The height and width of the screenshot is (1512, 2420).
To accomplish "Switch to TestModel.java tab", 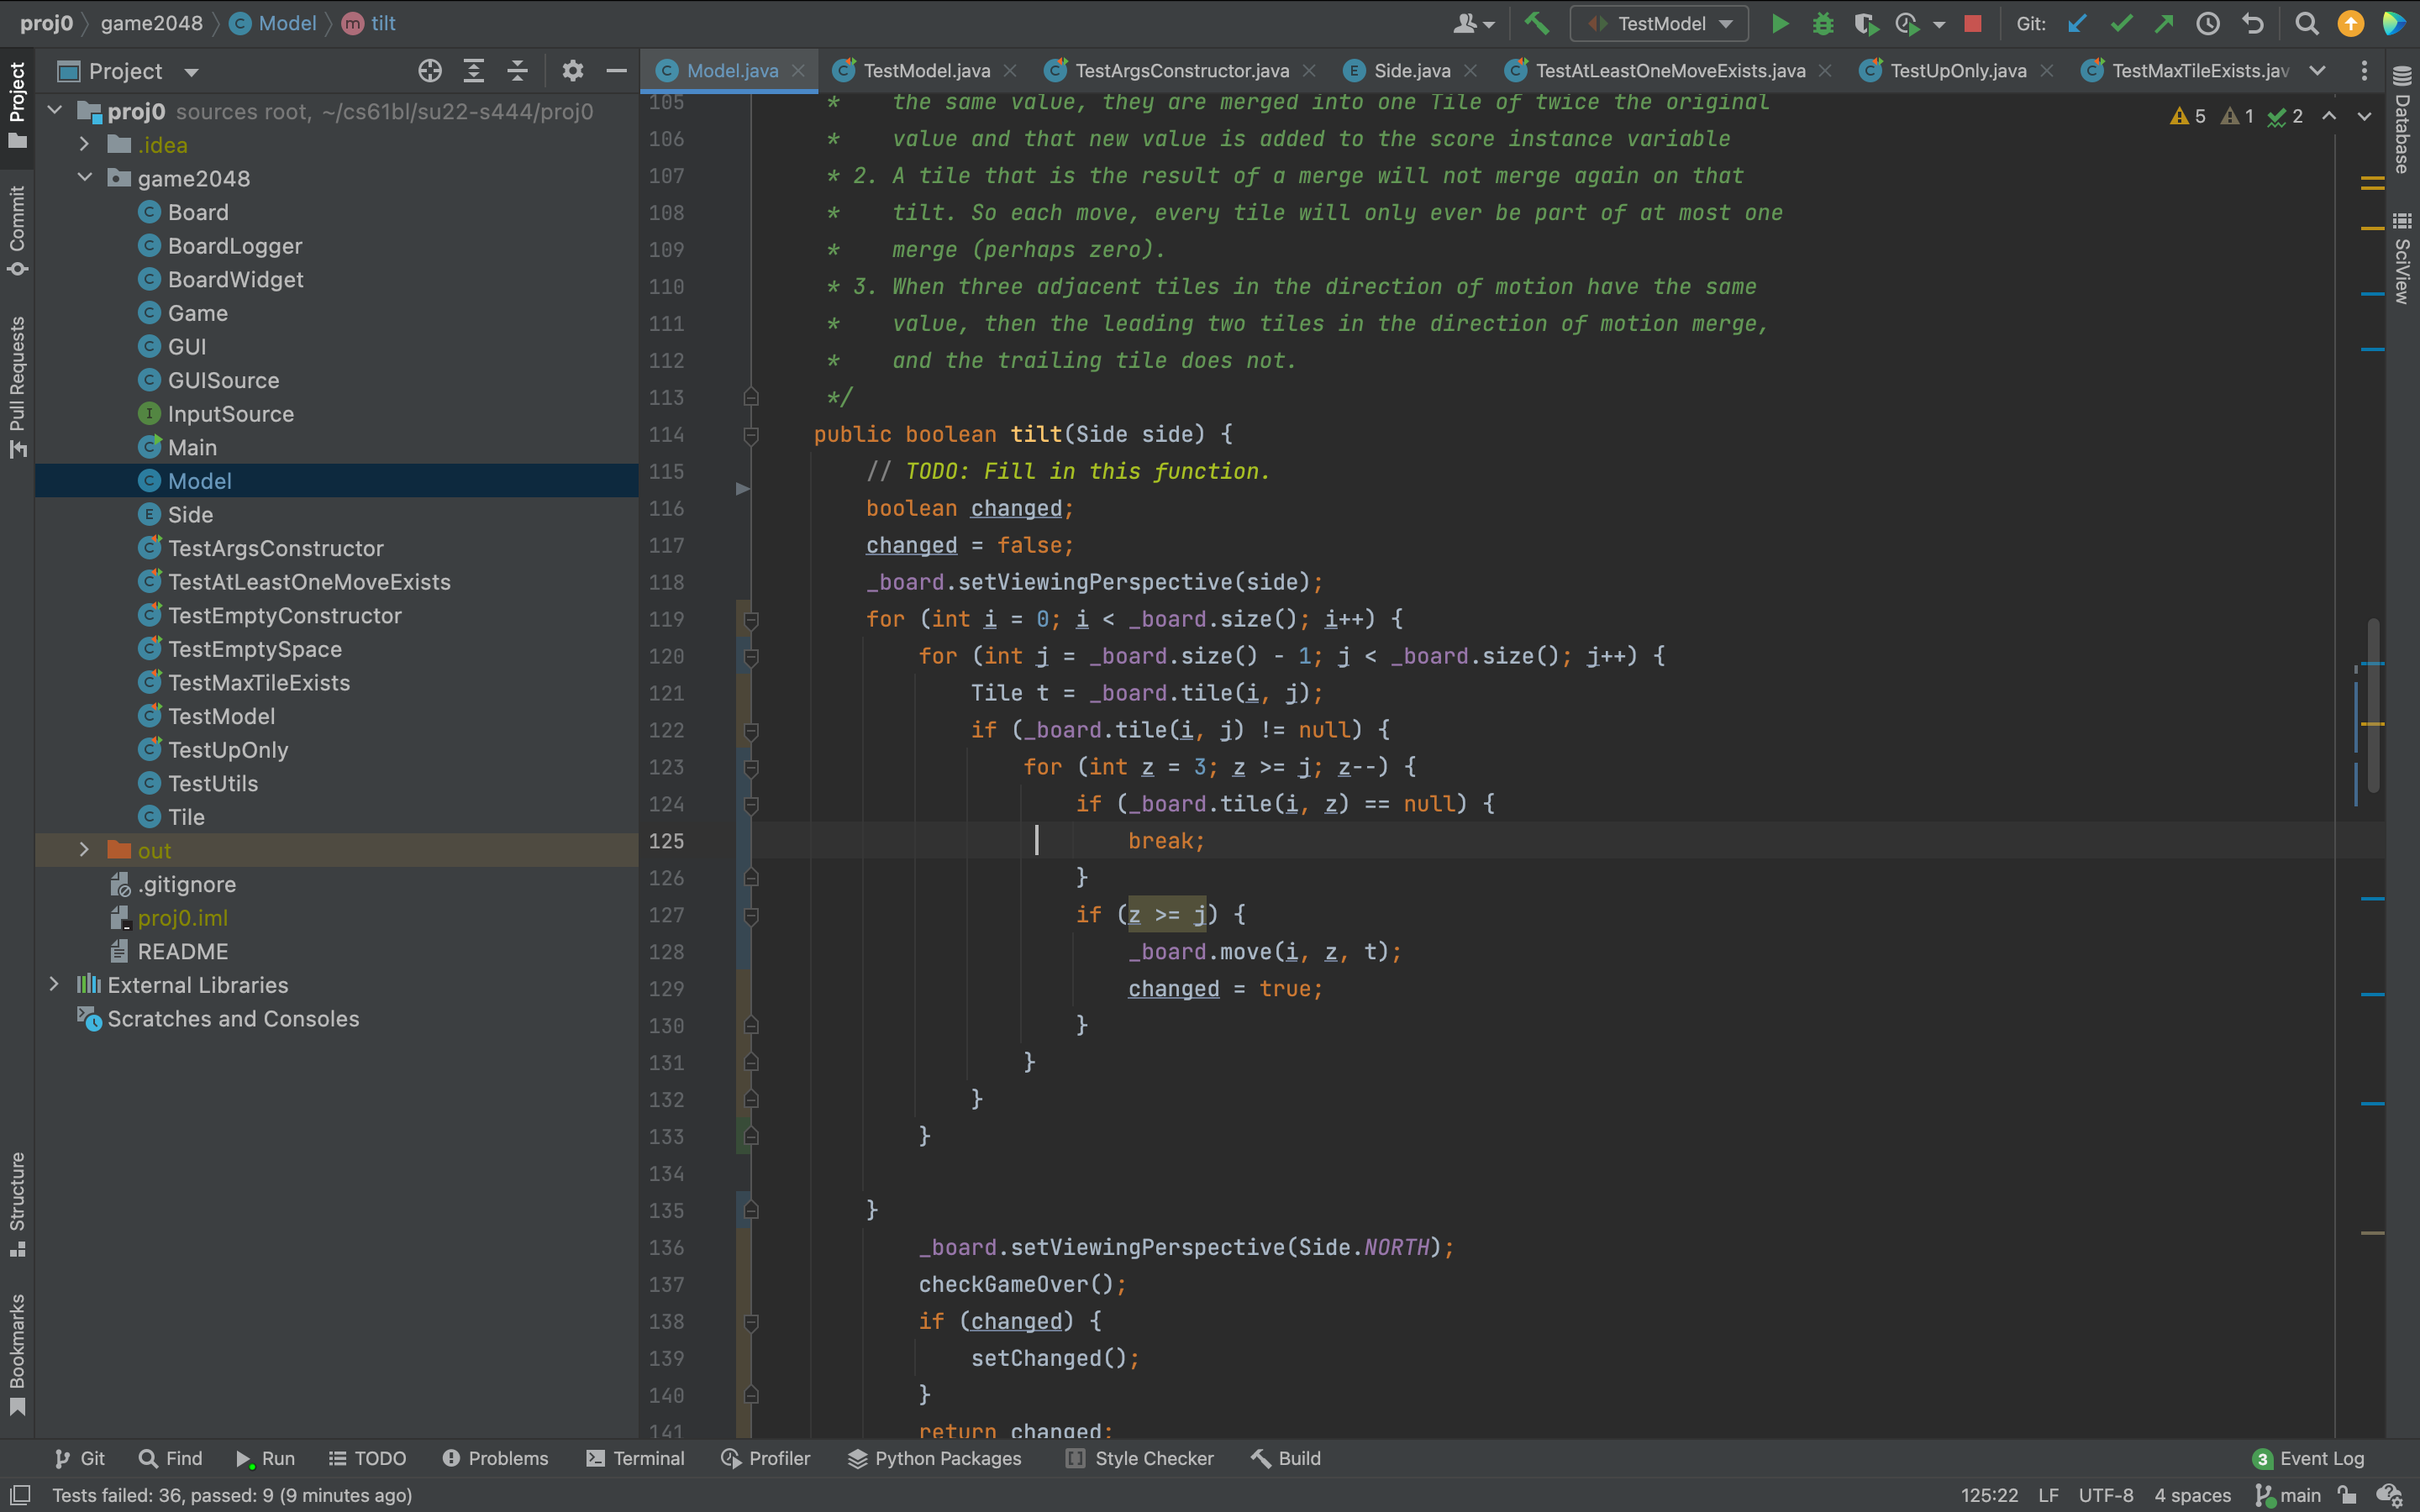I will coord(925,71).
